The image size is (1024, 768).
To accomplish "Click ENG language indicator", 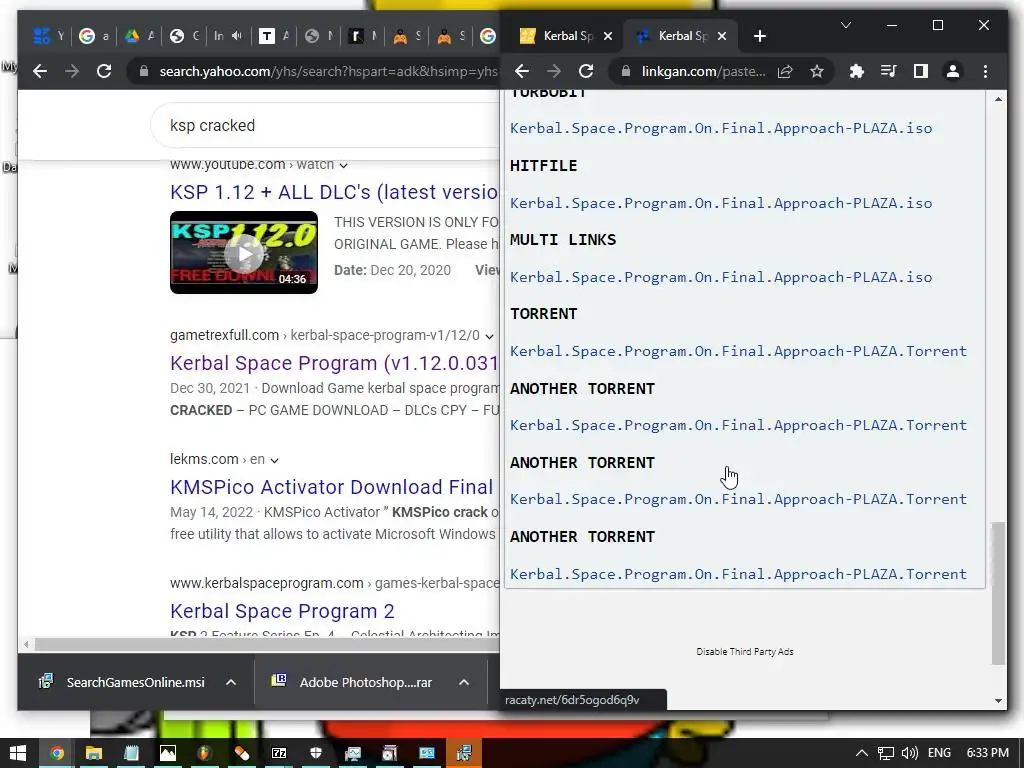I will [939, 753].
